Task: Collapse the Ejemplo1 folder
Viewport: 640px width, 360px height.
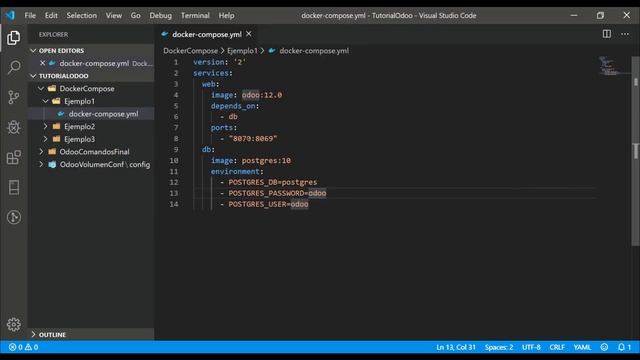Action: [45, 101]
